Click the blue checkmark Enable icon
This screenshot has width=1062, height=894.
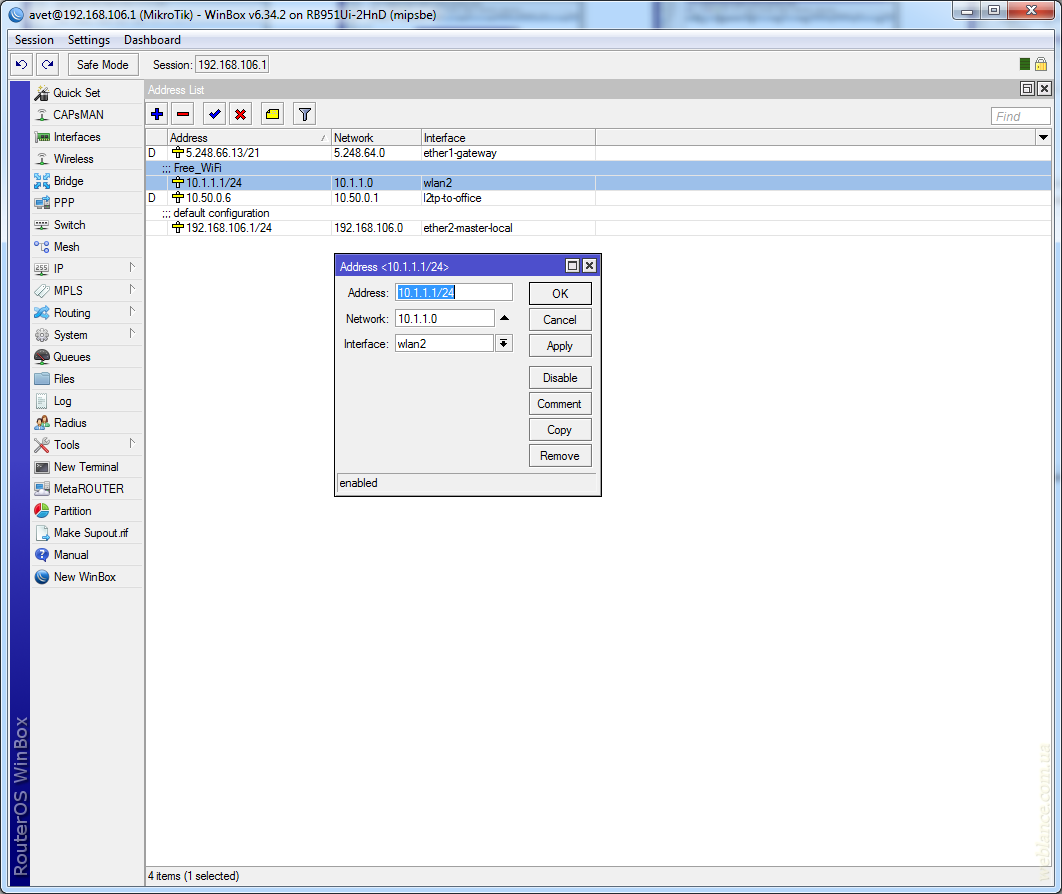click(x=214, y=114)
